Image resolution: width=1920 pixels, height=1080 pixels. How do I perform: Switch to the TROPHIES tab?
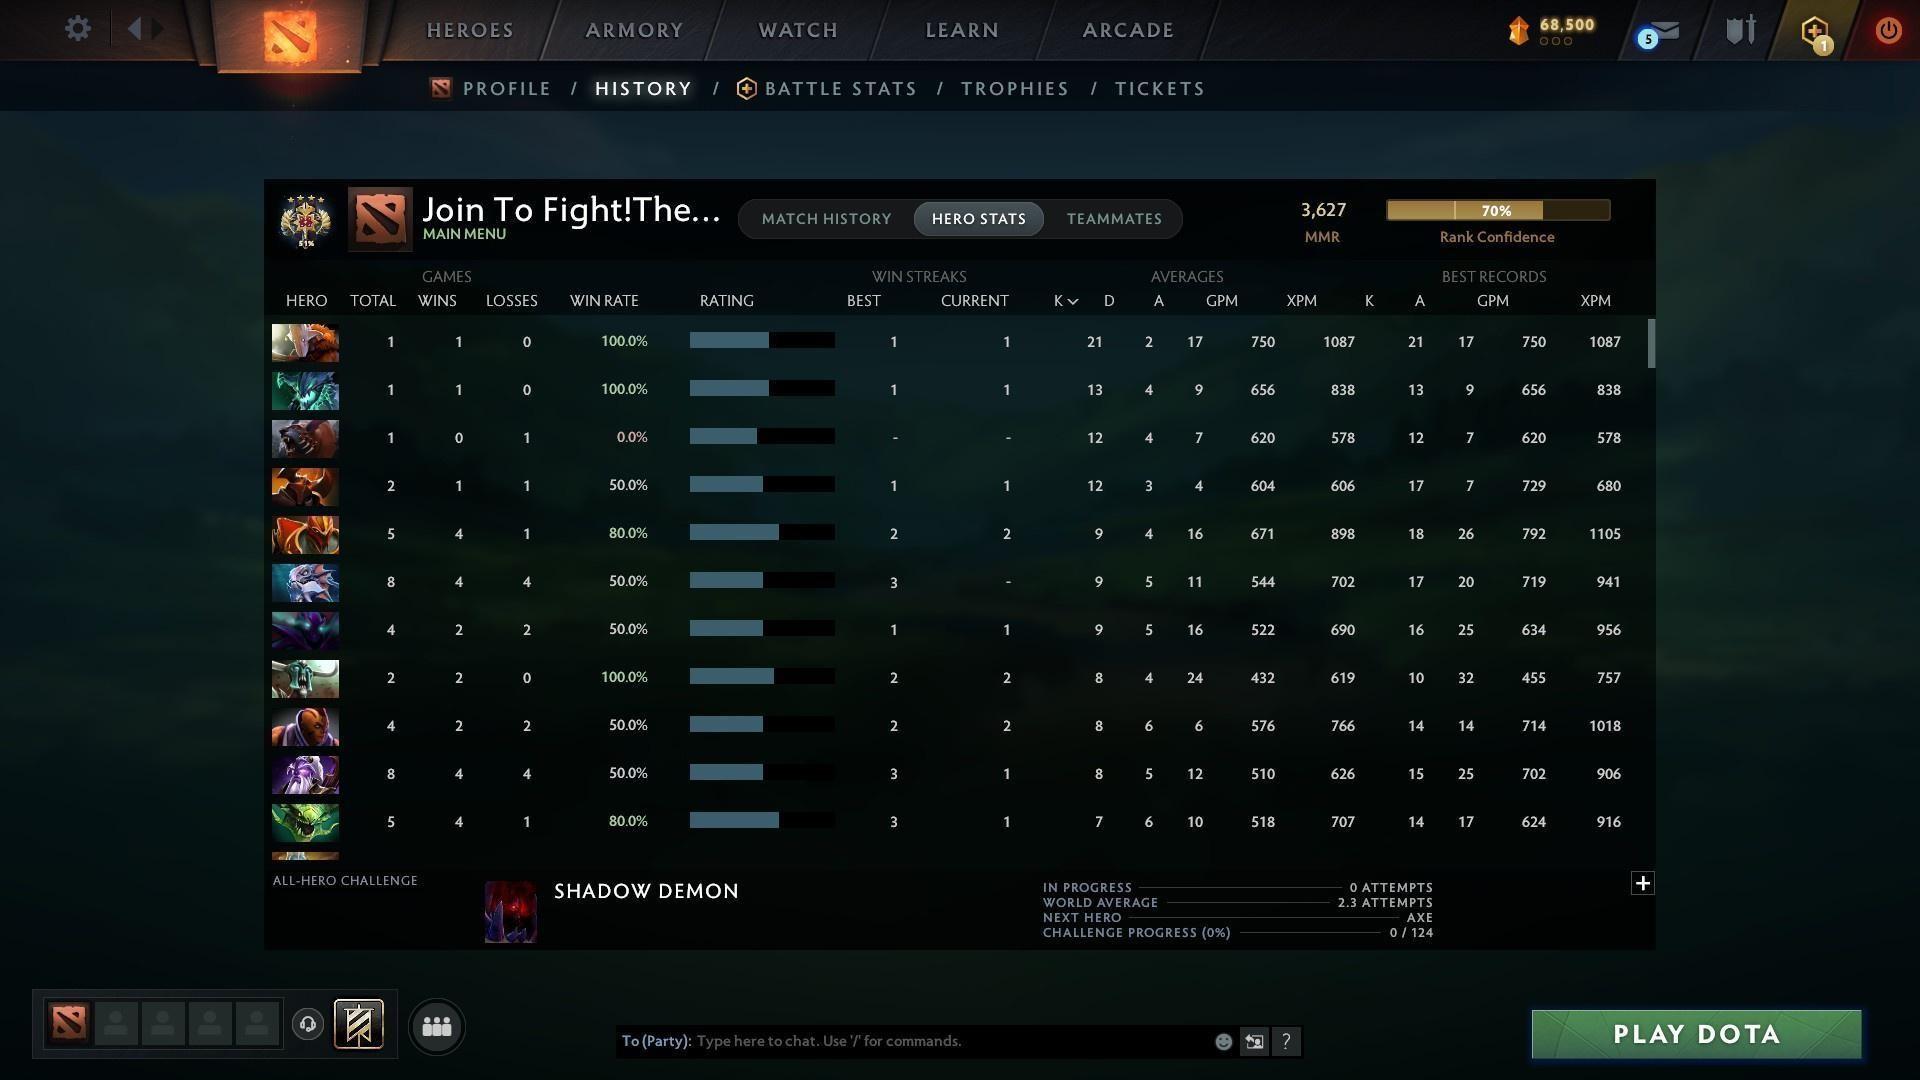(1014, 88)
